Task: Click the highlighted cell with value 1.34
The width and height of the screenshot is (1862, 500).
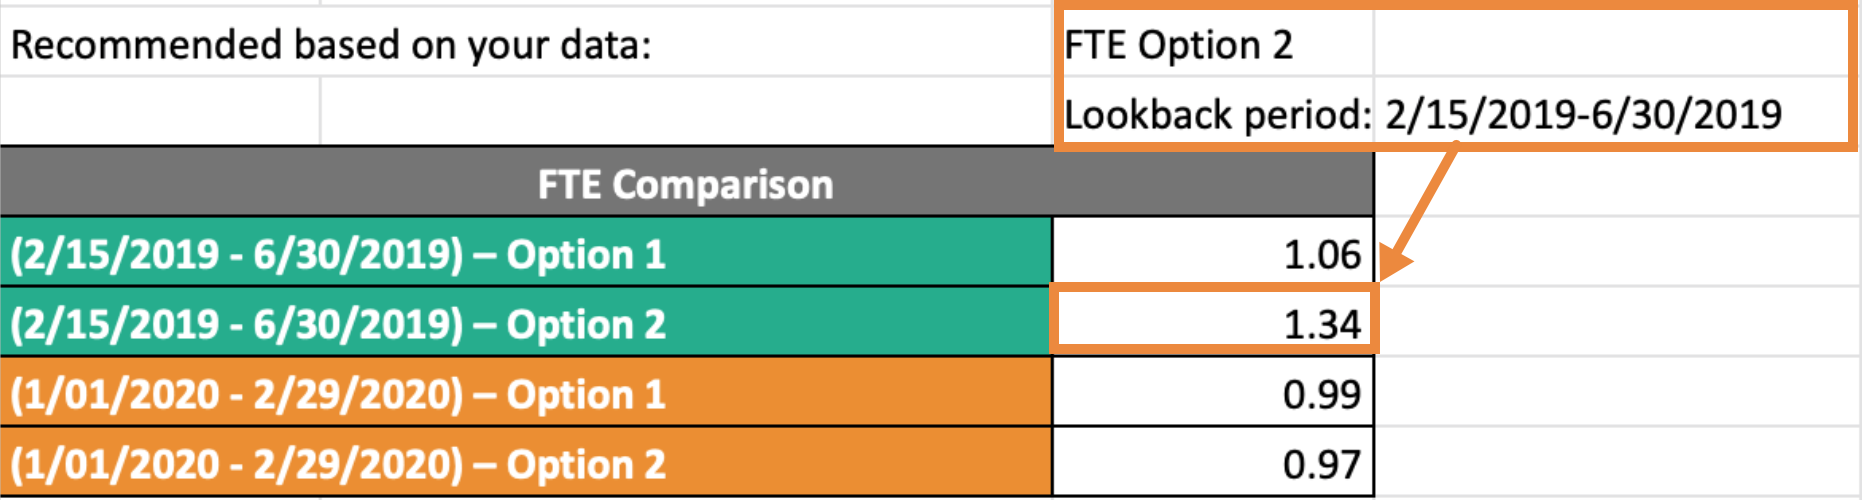Action: [x=1214, y=321]
